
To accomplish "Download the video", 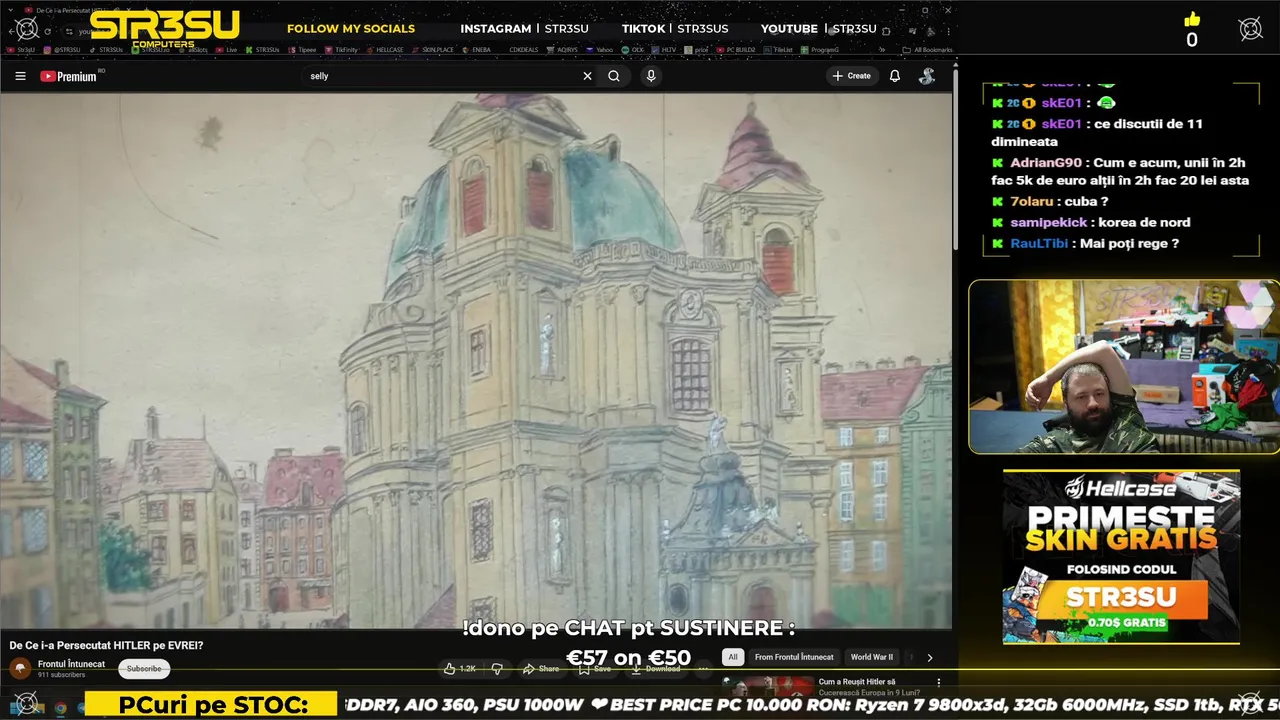I will pyautogui.click(x=656, y=669).
